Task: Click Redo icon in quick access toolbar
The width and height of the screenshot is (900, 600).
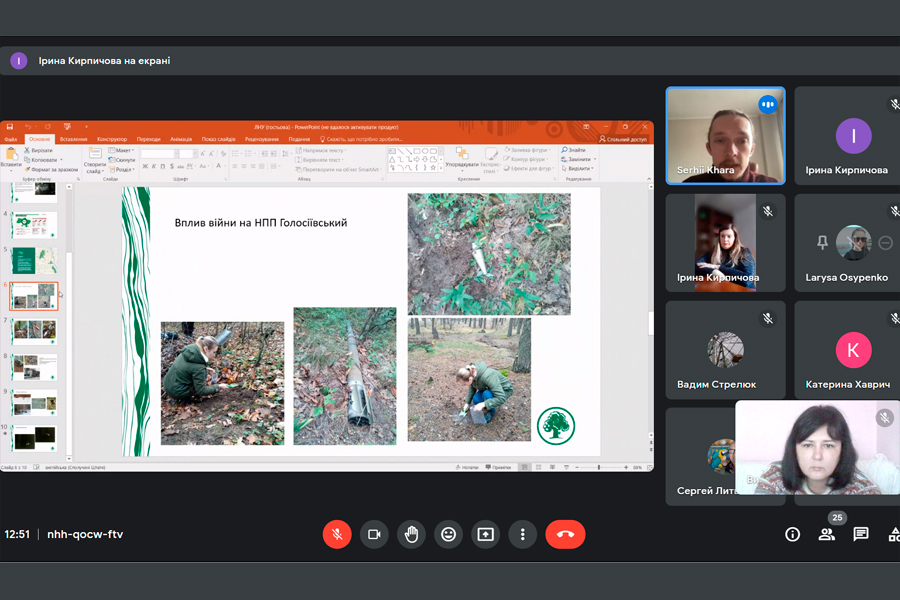Action: [x=48, y=126]
